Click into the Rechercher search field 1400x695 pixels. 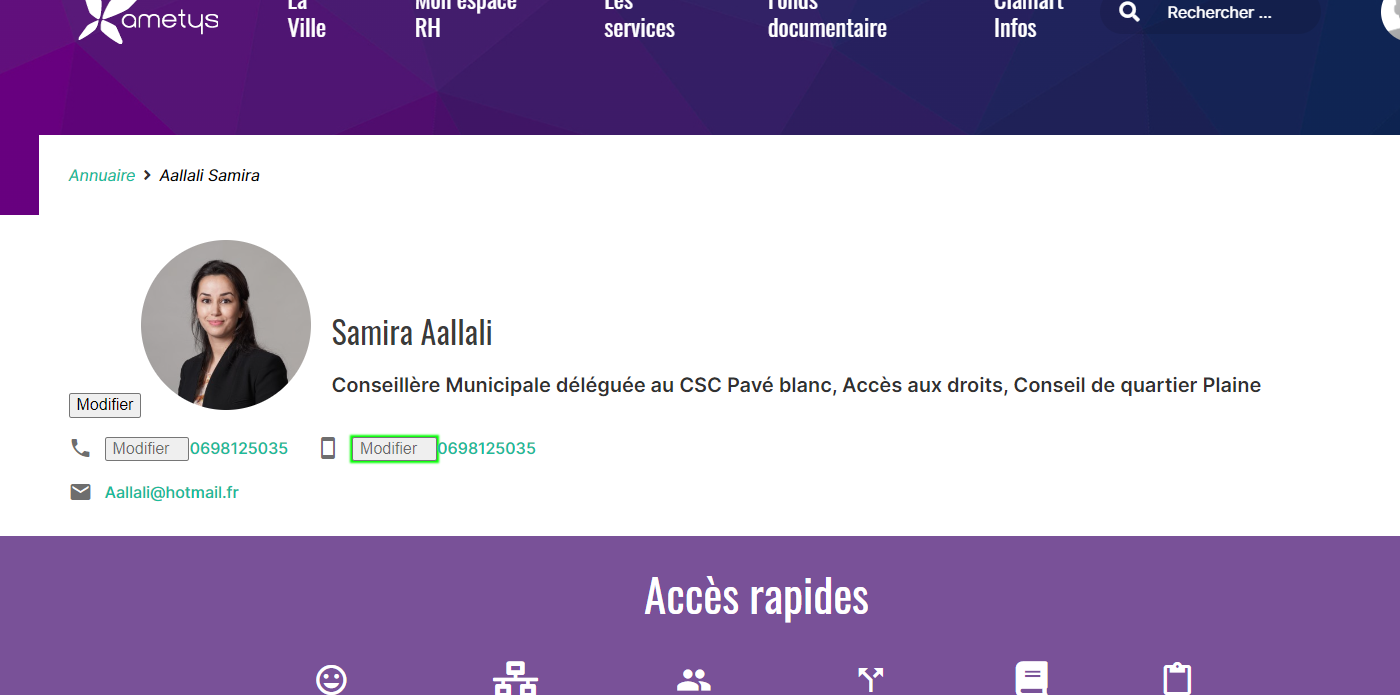[1235, 13]
